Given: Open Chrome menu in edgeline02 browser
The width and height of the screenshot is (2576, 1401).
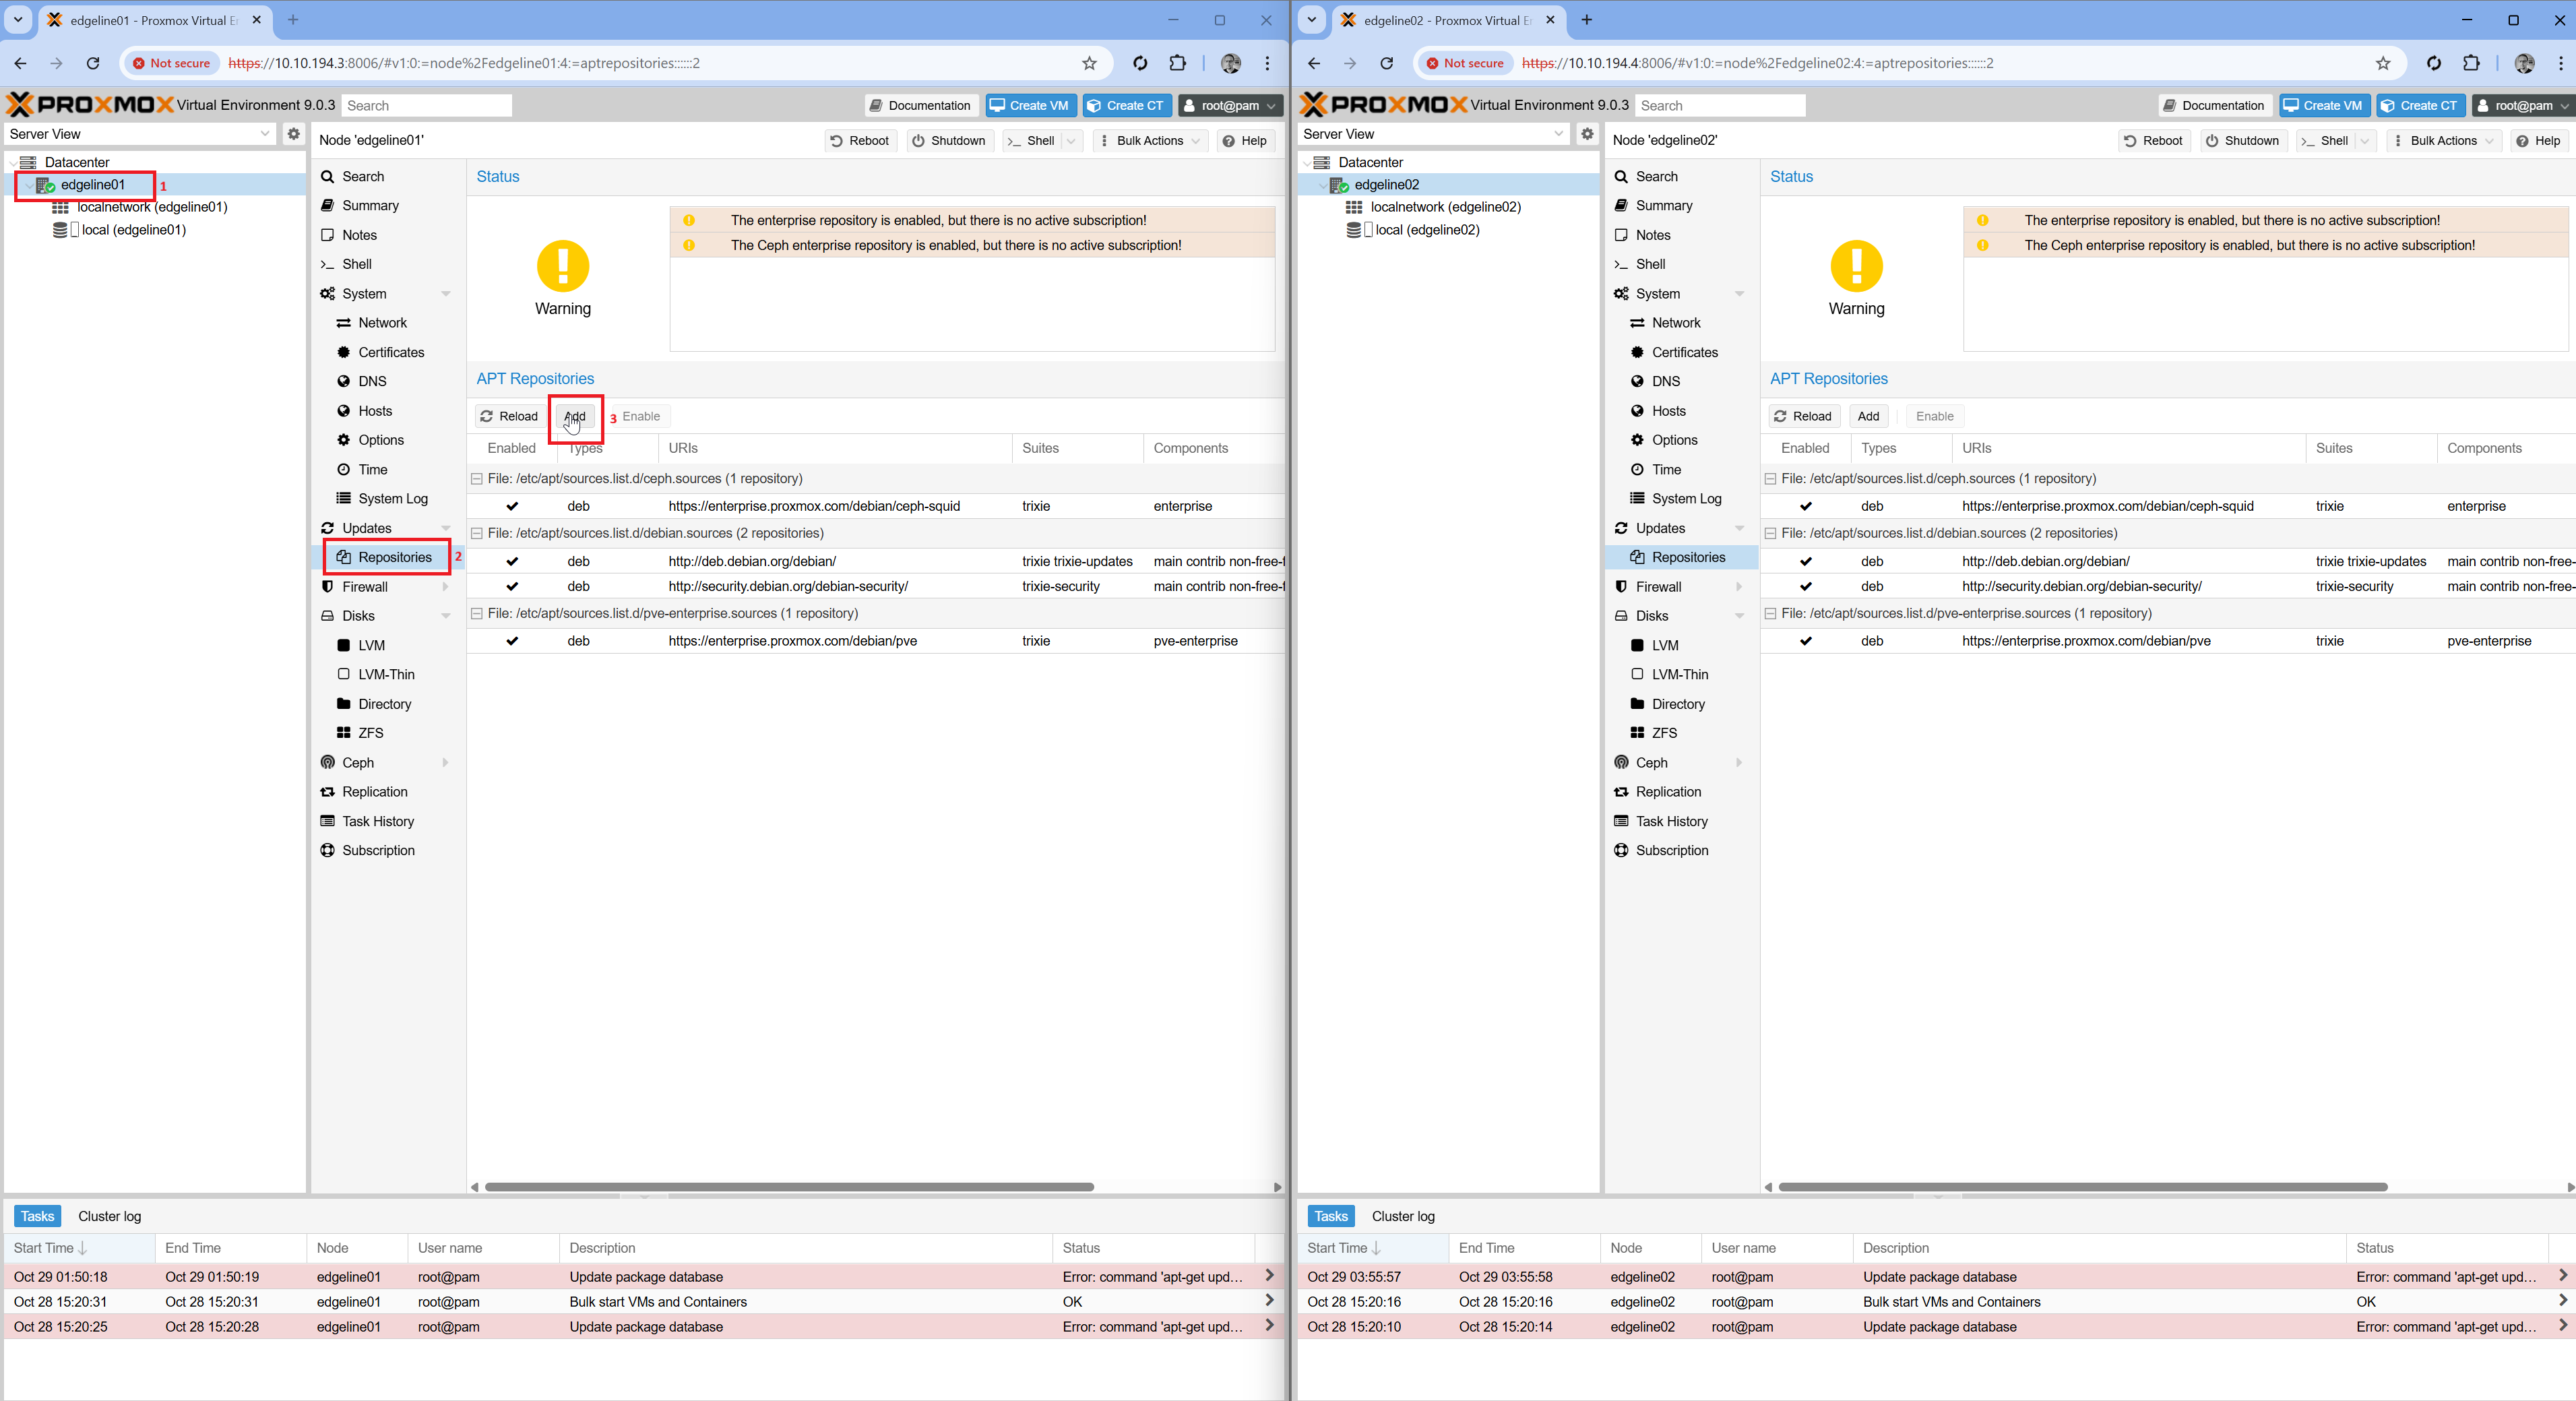Looking at the screenshot, I should click(x=2561, y=63).
